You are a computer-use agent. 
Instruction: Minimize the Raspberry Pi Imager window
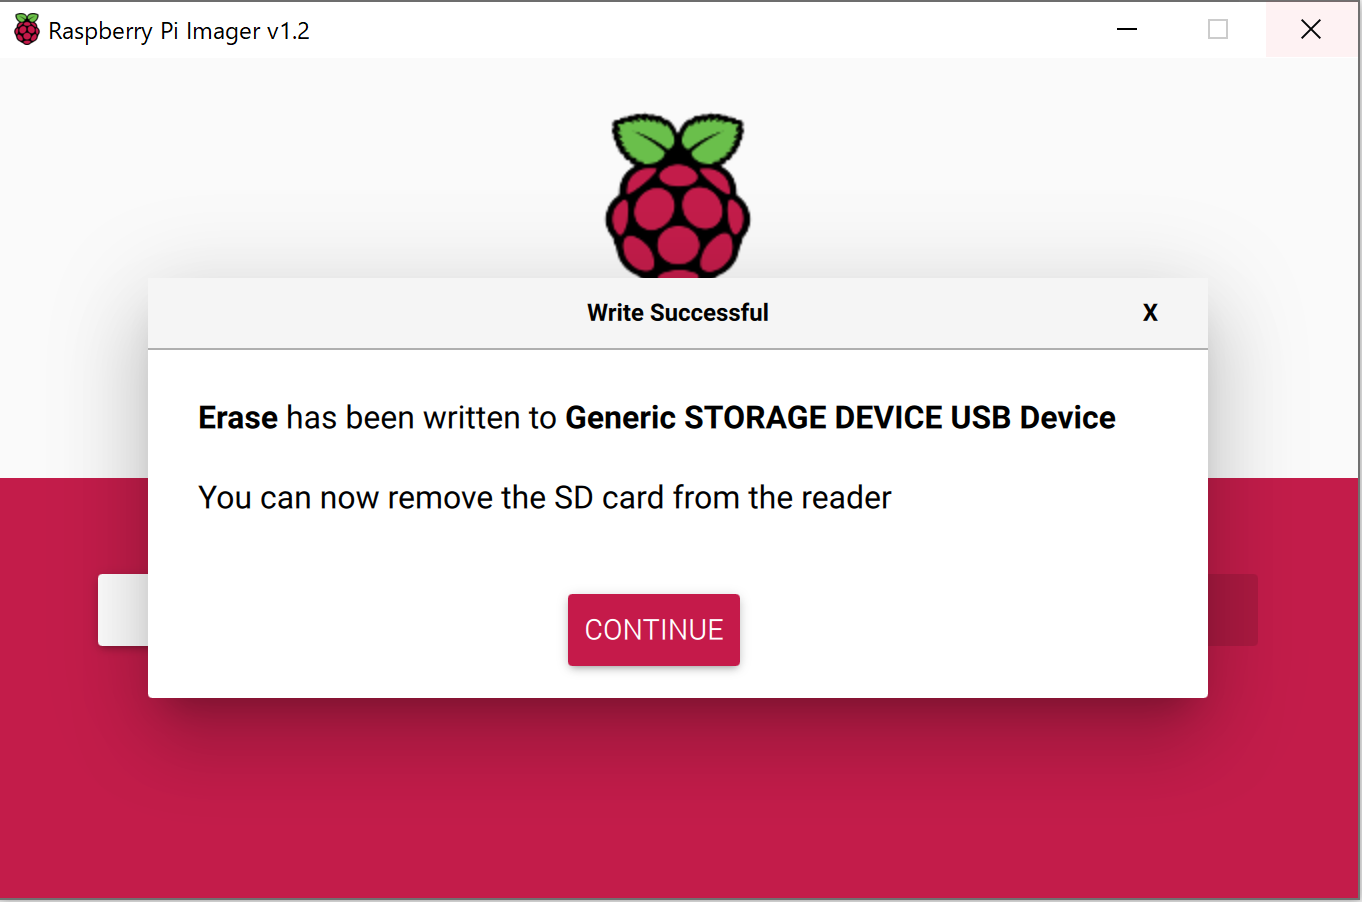[1127, 30]
